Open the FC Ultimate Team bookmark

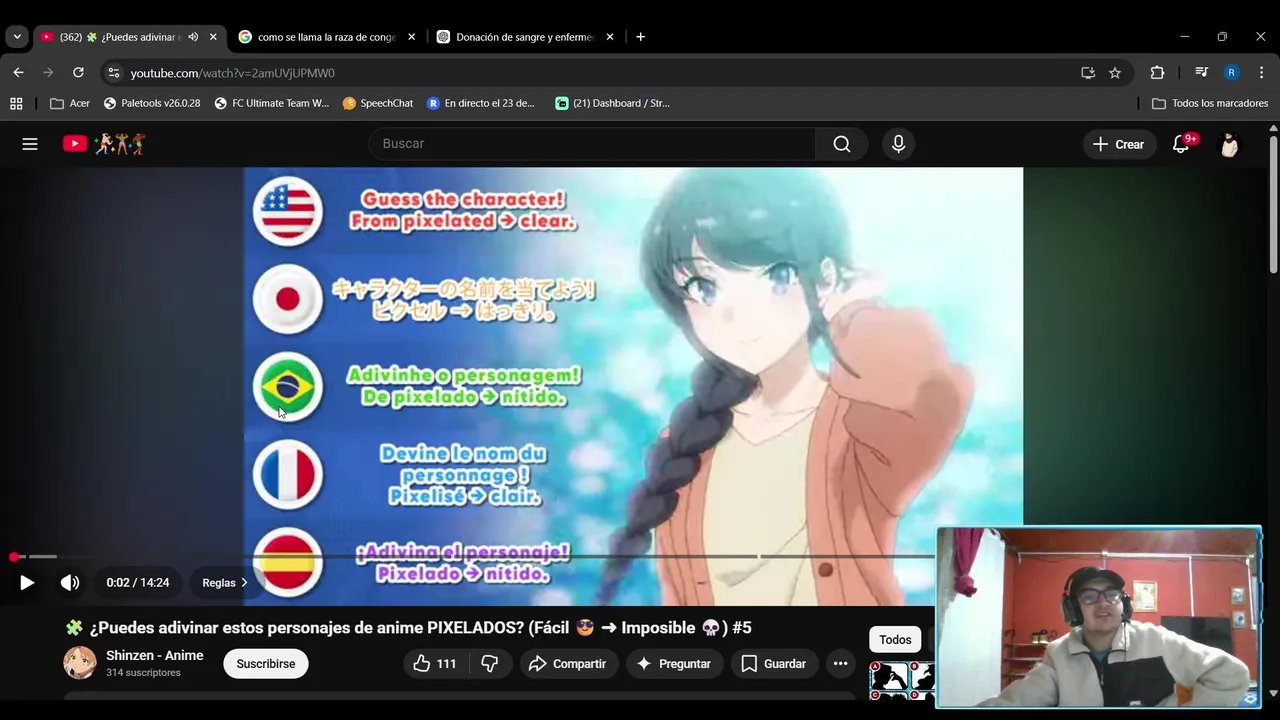pos(271,103)
